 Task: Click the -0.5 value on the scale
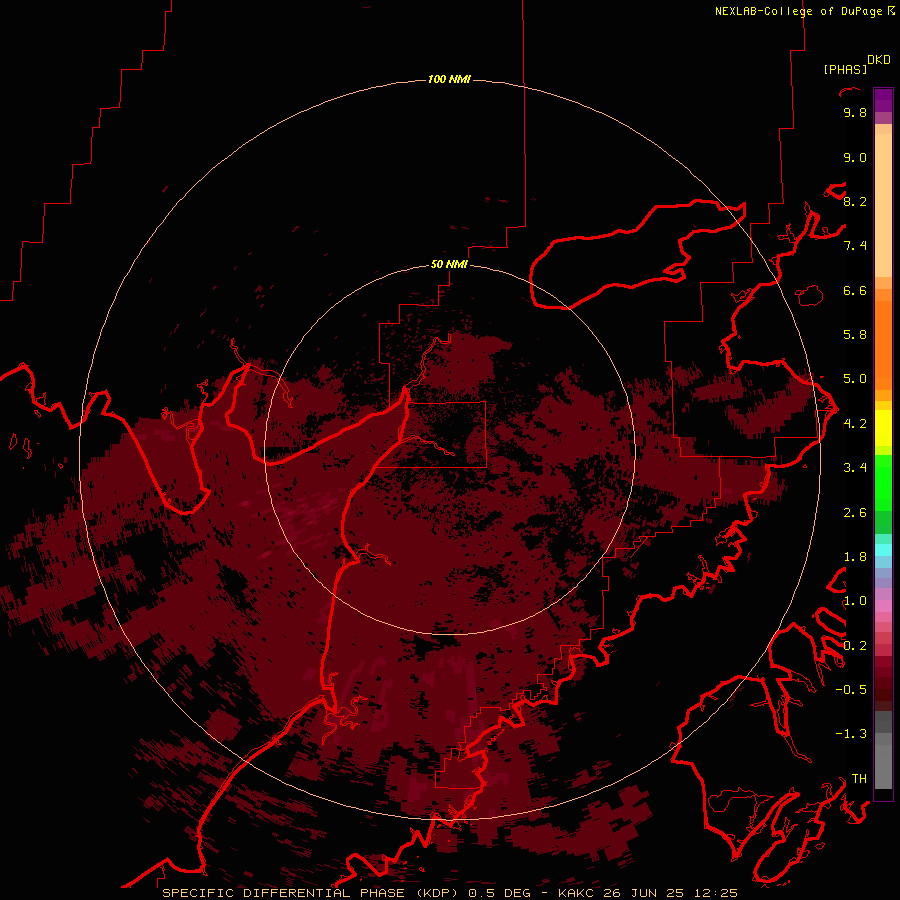click(x=851, y=690)
